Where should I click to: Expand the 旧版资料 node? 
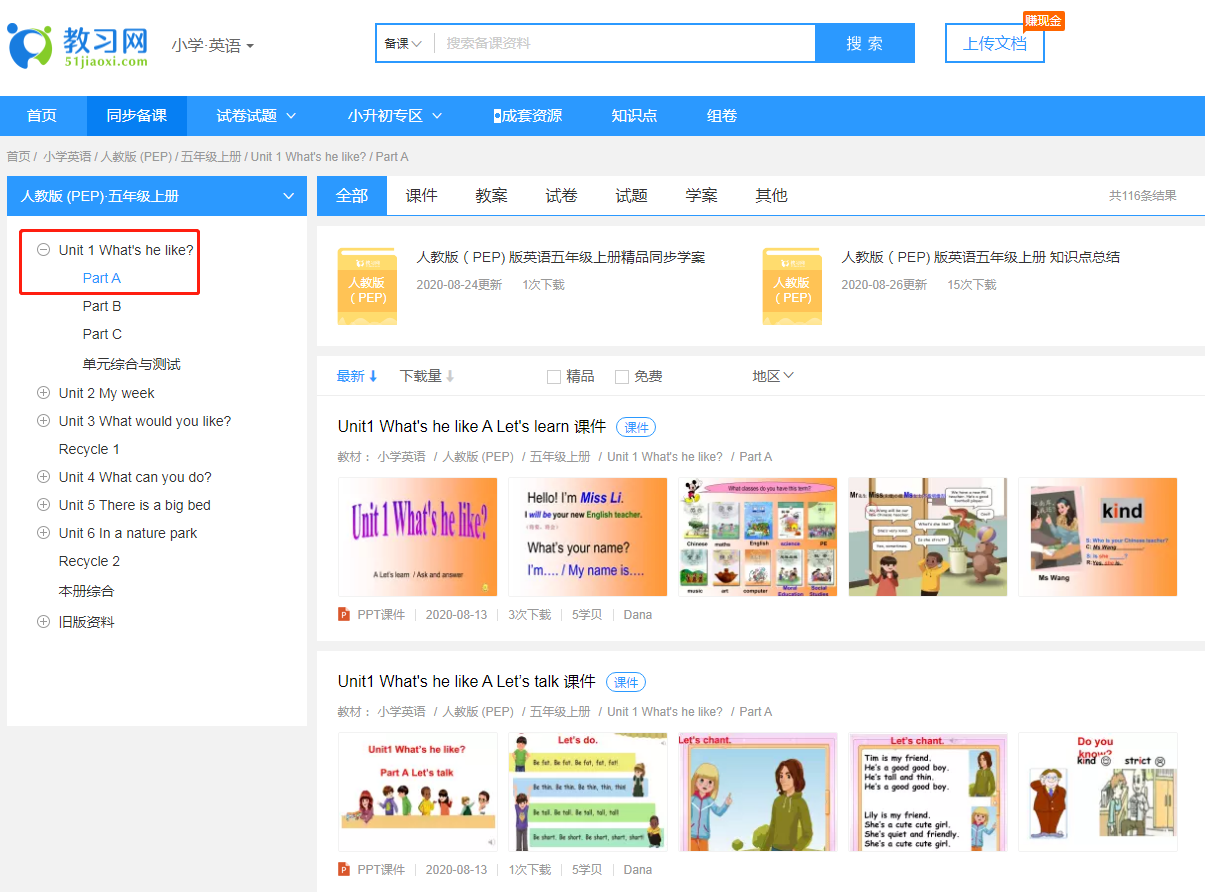[43, 621]
